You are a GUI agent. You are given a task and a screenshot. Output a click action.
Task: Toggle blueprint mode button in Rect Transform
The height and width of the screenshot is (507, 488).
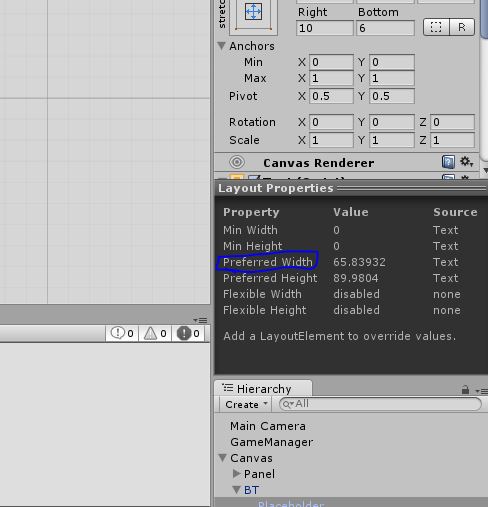(436, 27)
